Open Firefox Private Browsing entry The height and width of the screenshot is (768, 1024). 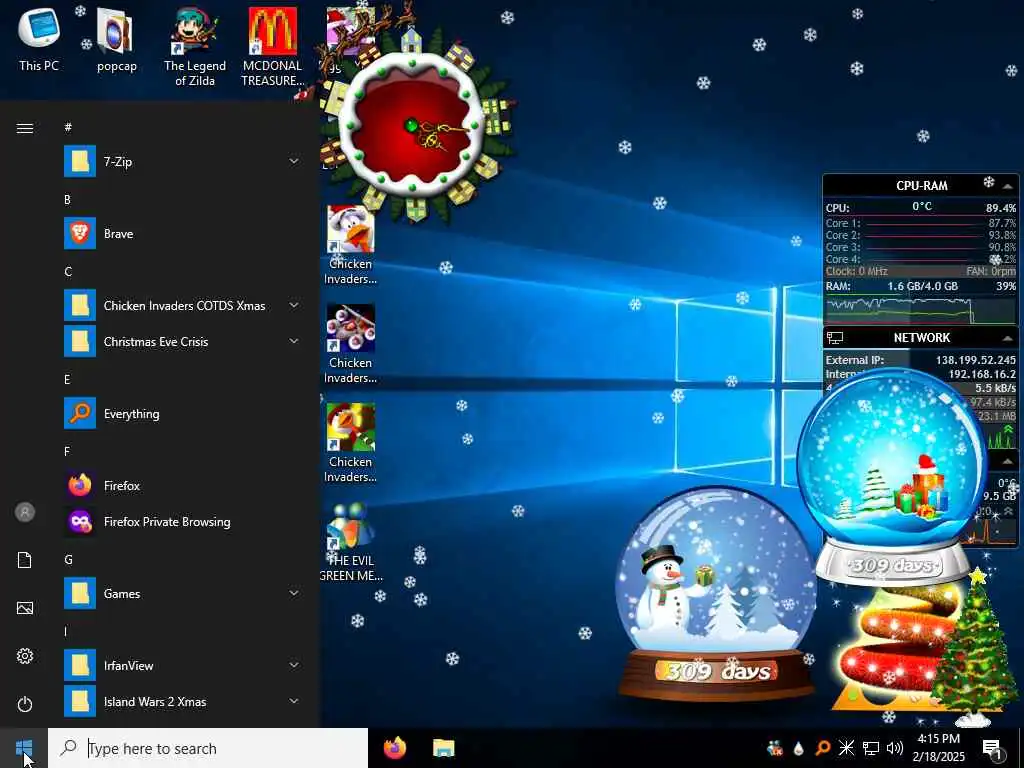182,521
